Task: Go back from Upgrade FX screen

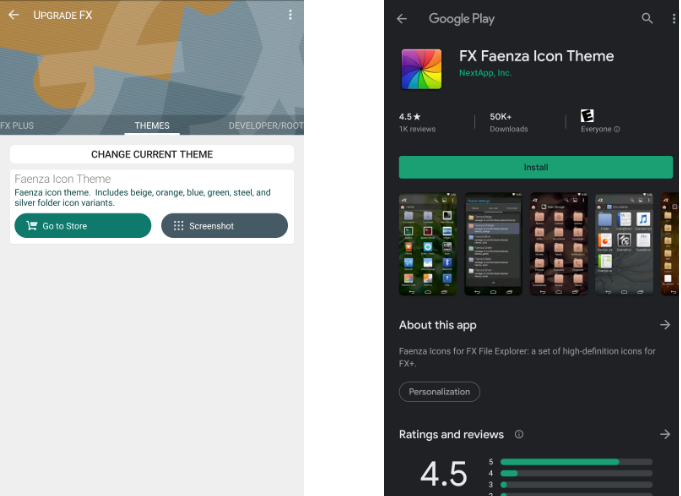Action: tap(14, 15)
